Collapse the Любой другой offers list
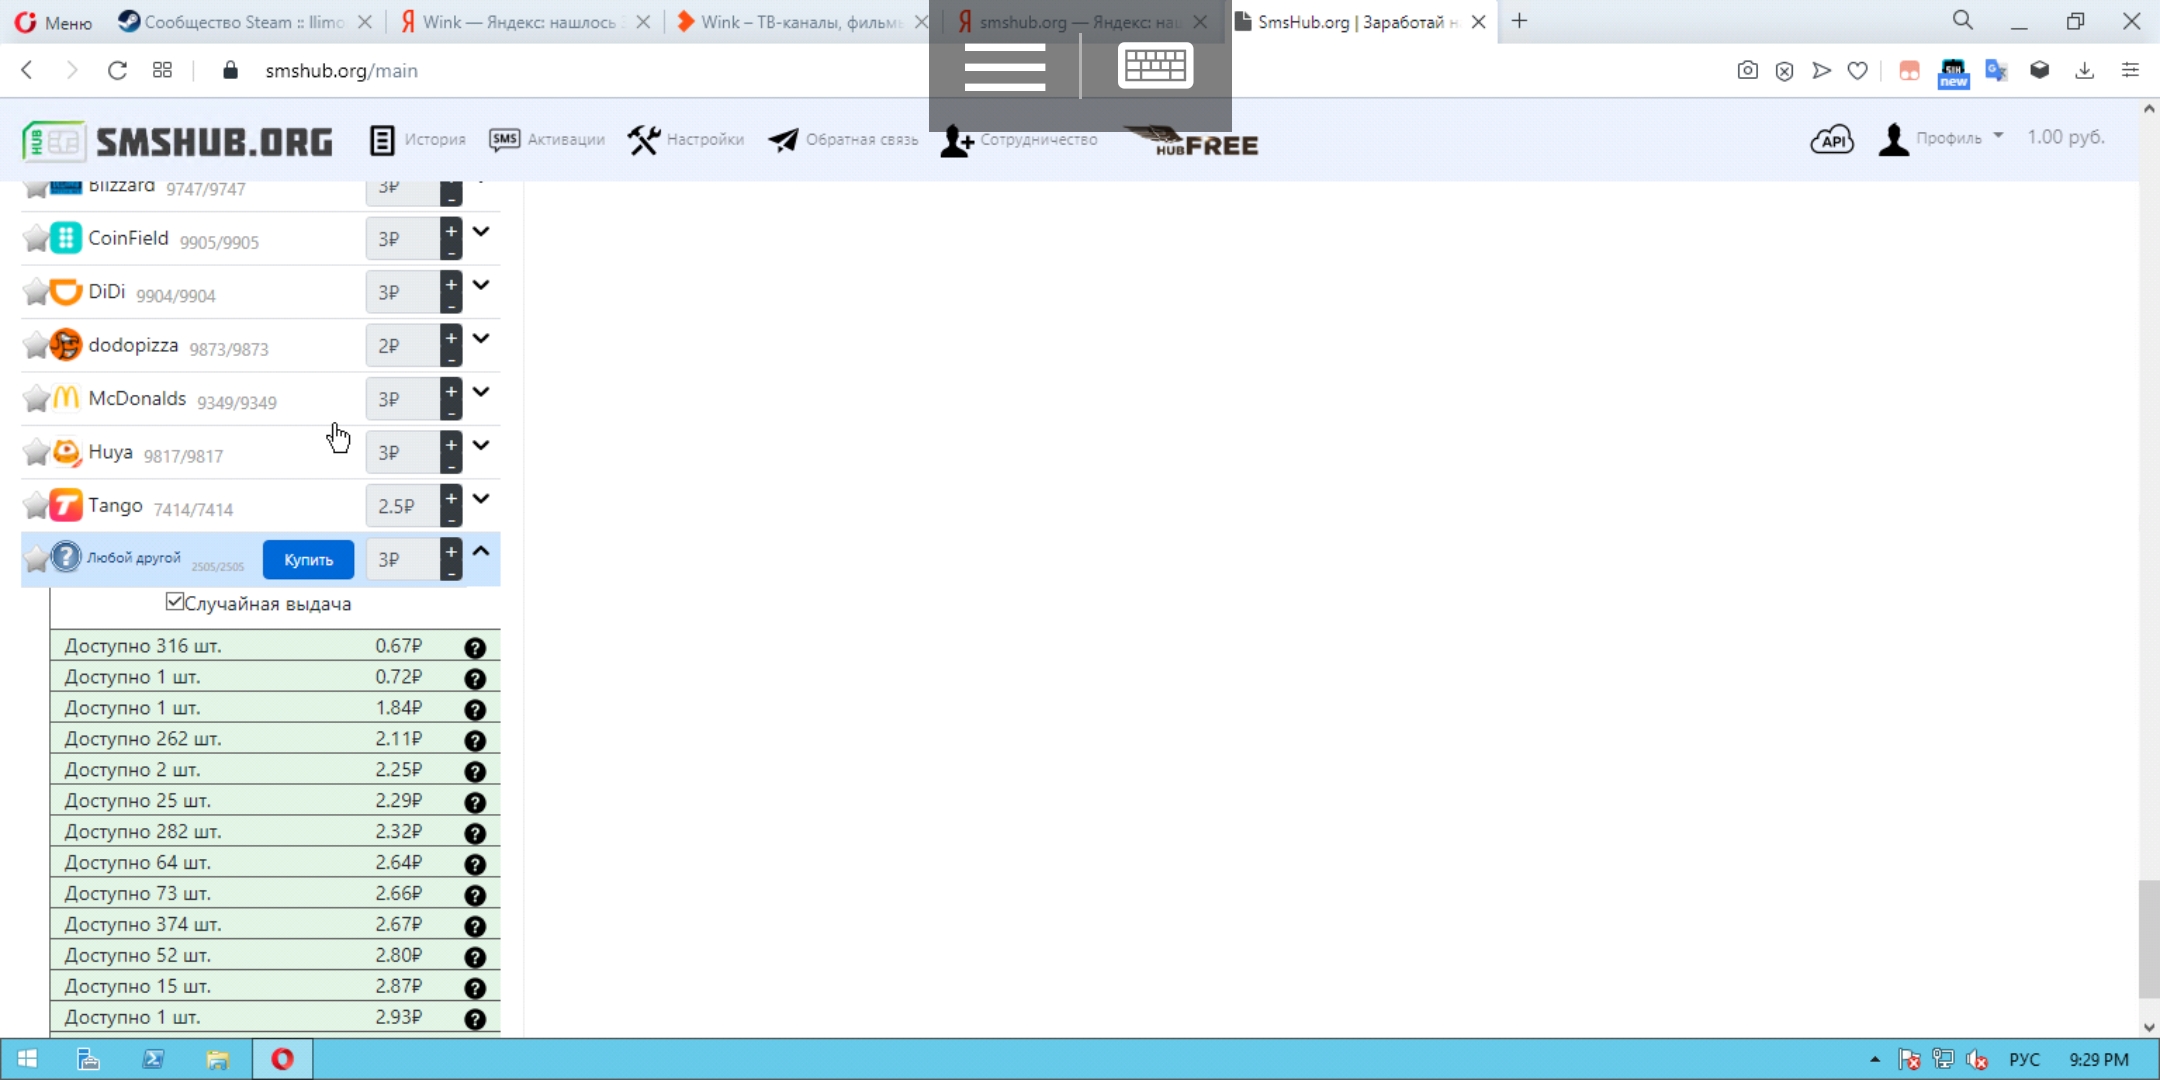This screenshot has height=1080, width=2160. [x=481, y=551]
